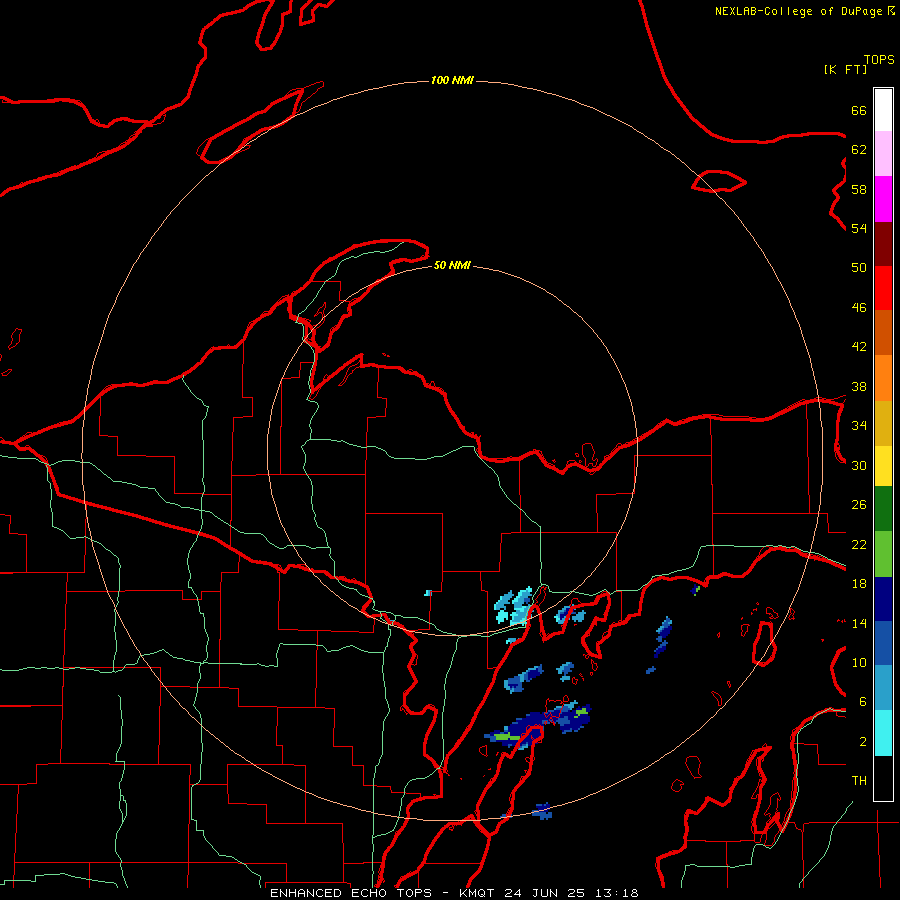This screenshot has width=900, height=900.
Task: Click the "38" scale value
Action: click(x=859, y=386)
